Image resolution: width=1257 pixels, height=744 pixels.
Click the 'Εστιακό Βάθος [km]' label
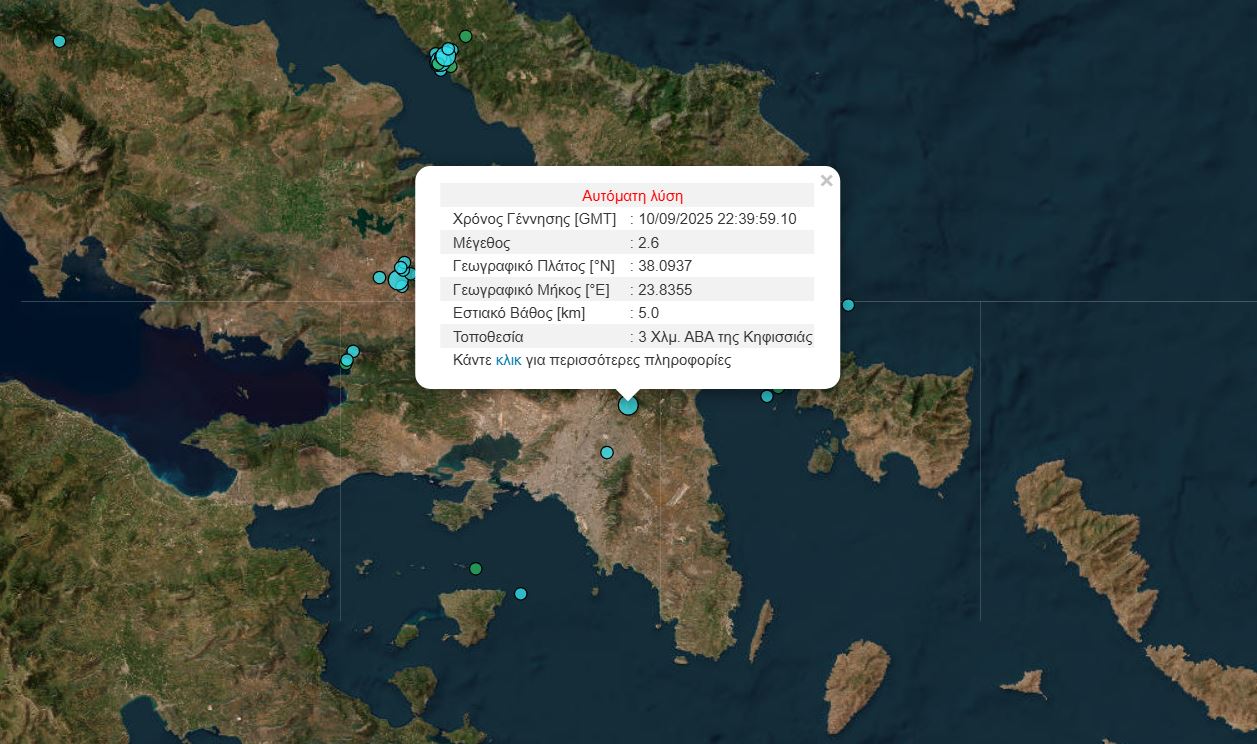click(x=518, y=313)
